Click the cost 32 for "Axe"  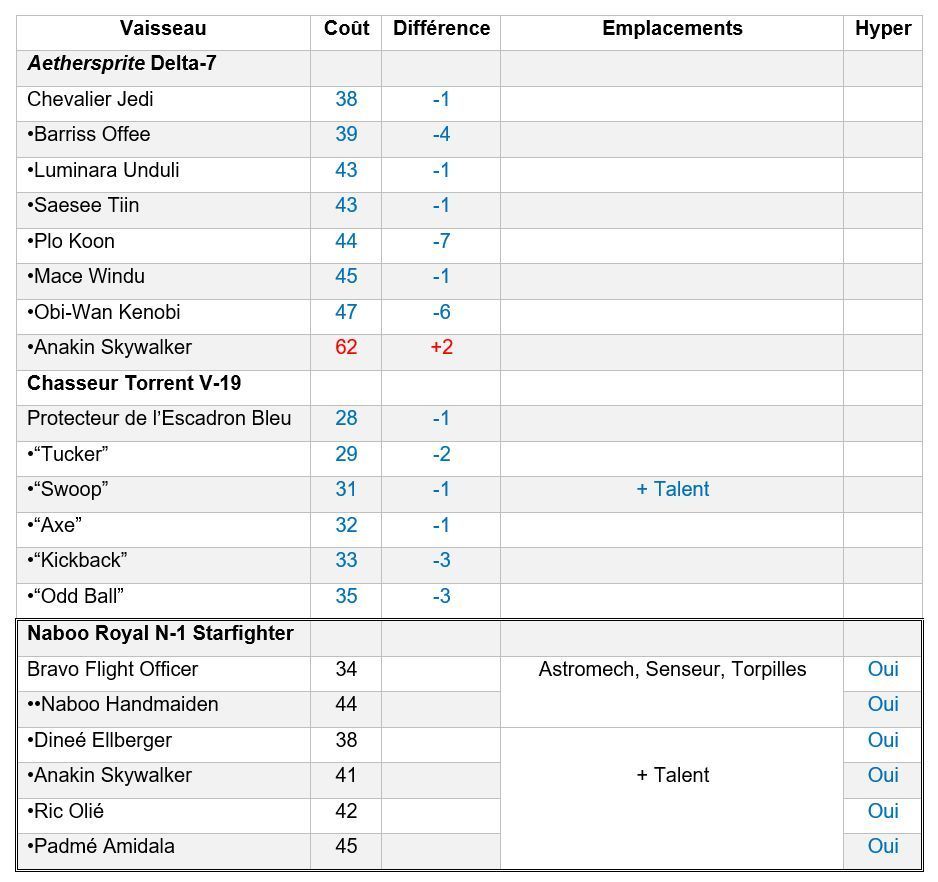click(346, 525)
